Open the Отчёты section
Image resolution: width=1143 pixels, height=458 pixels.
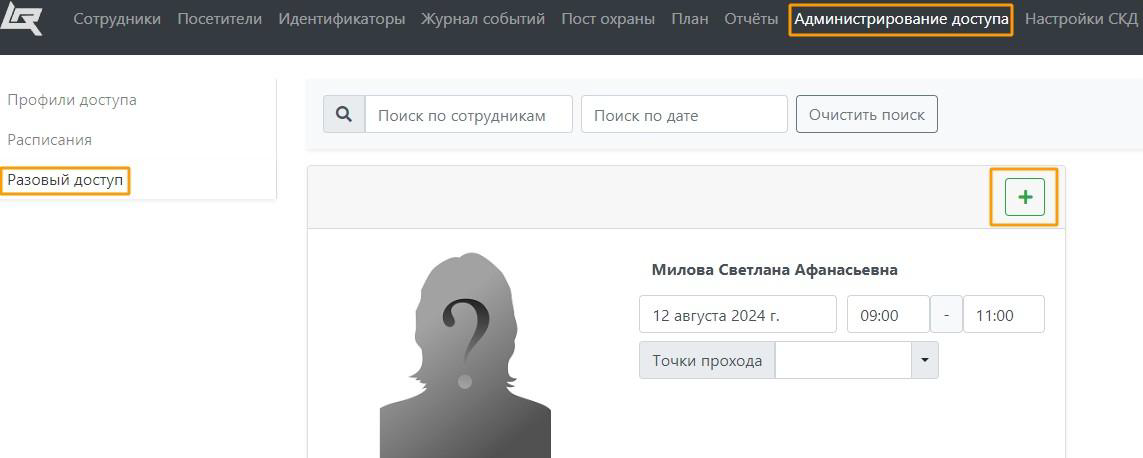click(x=750, y=19)
